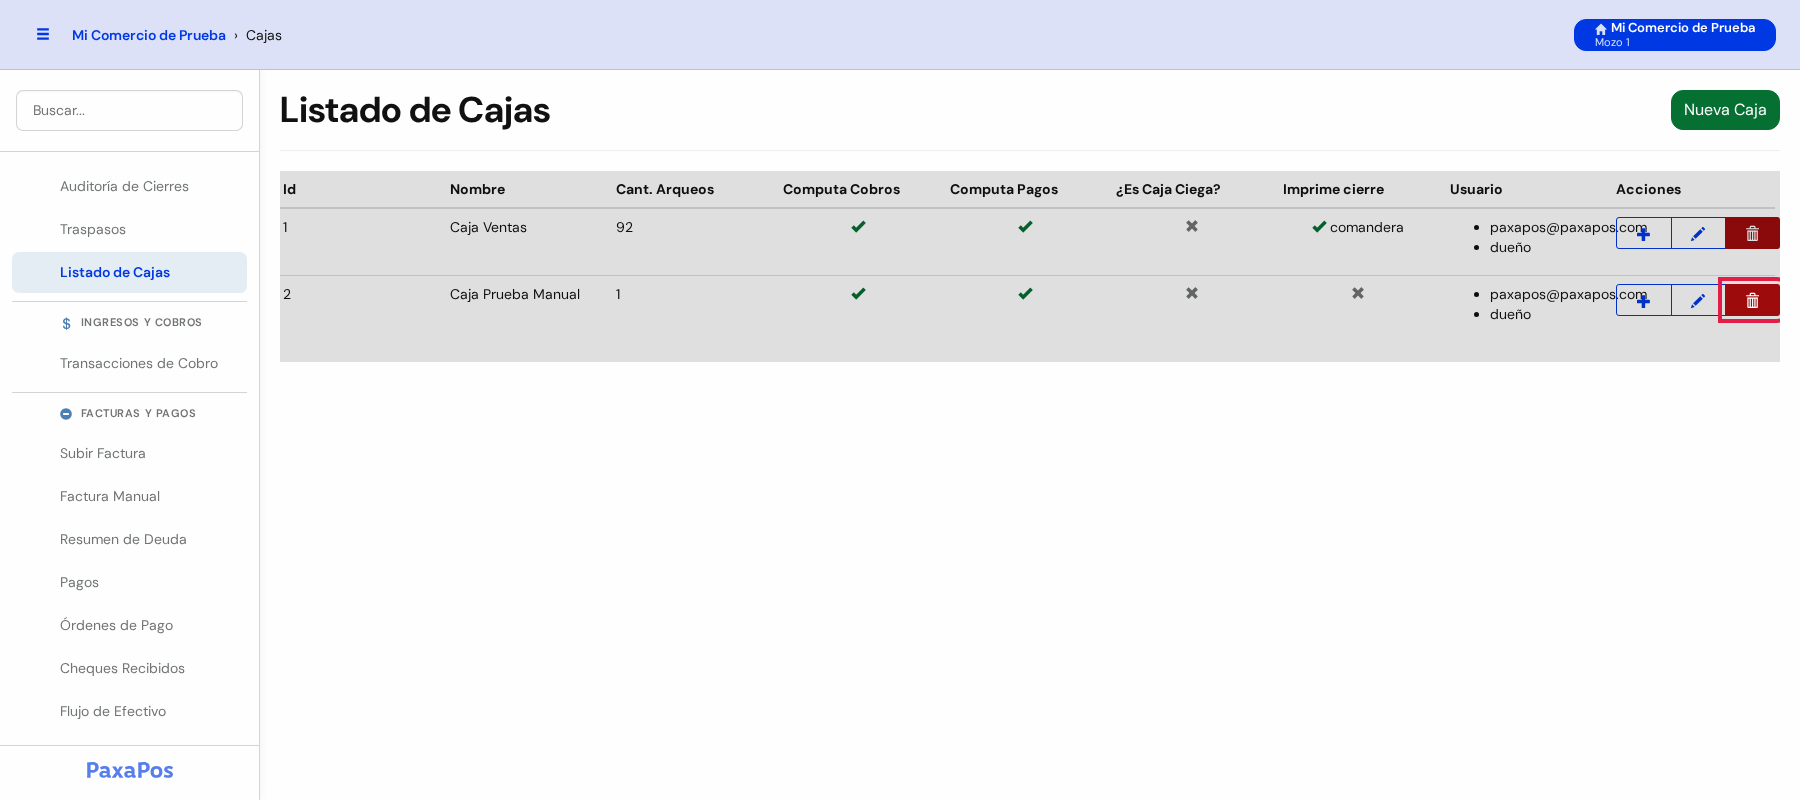Go to Traspasos in the sidebar
This screenshot has height=800, width=1800.
tap(129, 229)
